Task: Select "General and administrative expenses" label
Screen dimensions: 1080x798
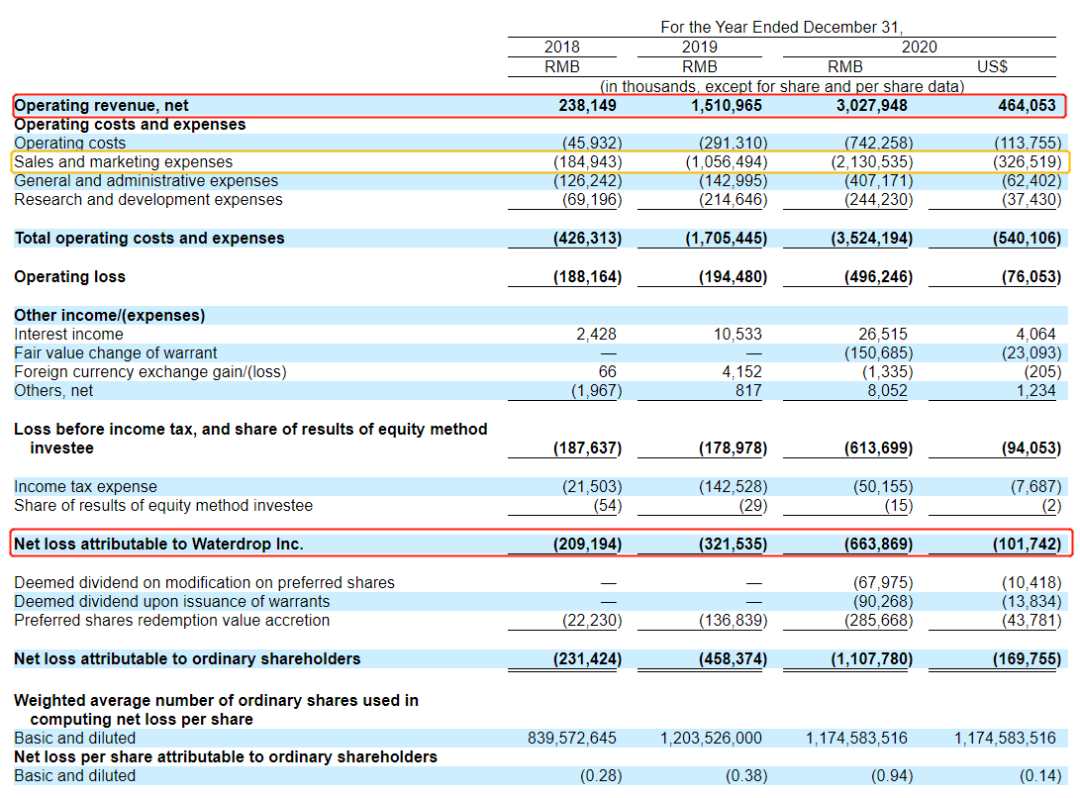Action: pyautogui.click(x=146, y=181)
